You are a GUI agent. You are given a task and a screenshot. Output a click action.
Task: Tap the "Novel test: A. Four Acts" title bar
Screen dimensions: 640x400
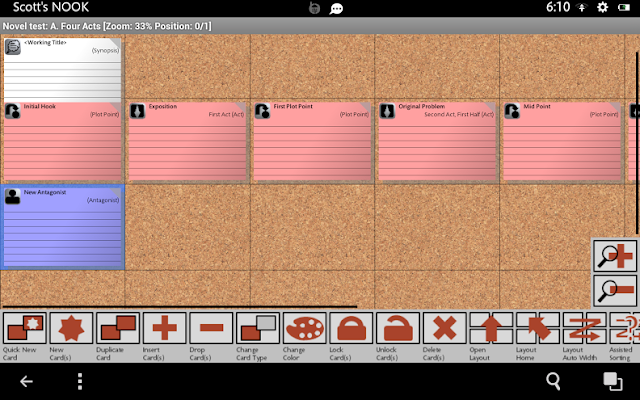click(320, 26)
